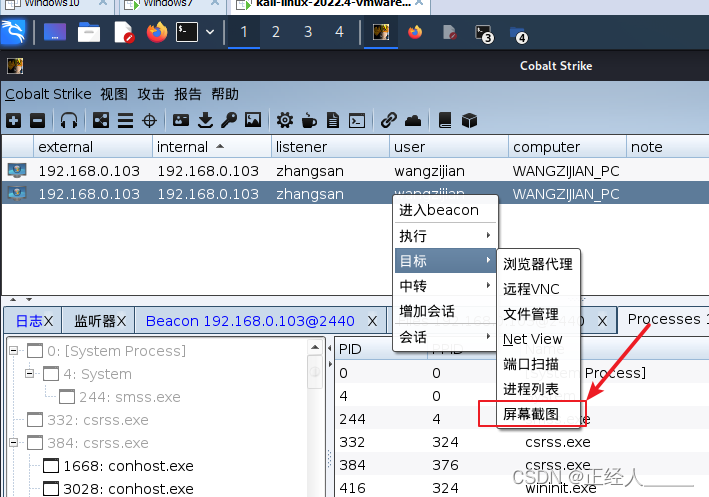This screenshot has height=497, width=709.
Task: Select first session row with wangzijian
Action: point(355,171)
